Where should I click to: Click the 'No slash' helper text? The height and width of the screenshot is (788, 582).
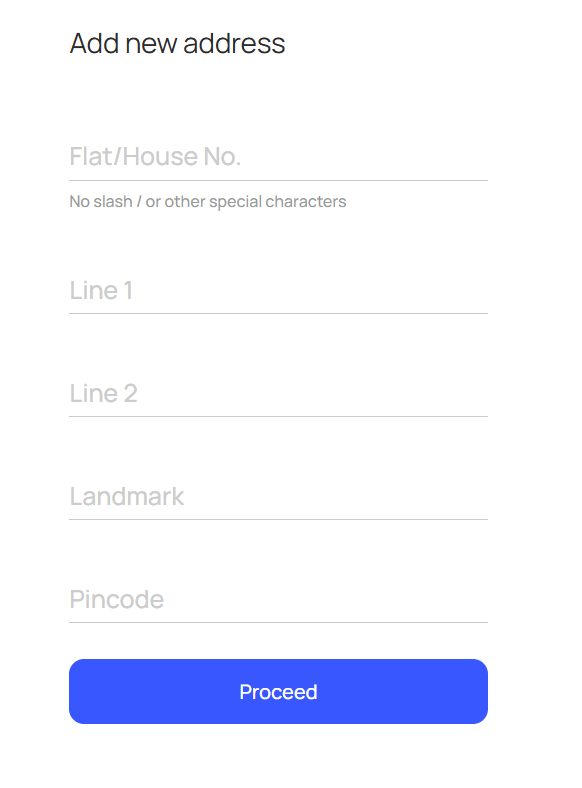pos(208,202)
